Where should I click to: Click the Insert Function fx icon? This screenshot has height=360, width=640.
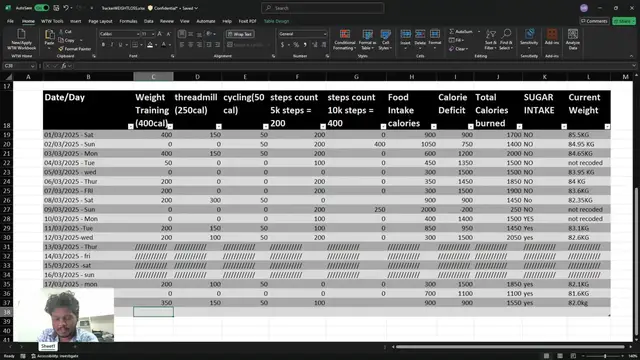pyautogui.click(x=64, y=66)
